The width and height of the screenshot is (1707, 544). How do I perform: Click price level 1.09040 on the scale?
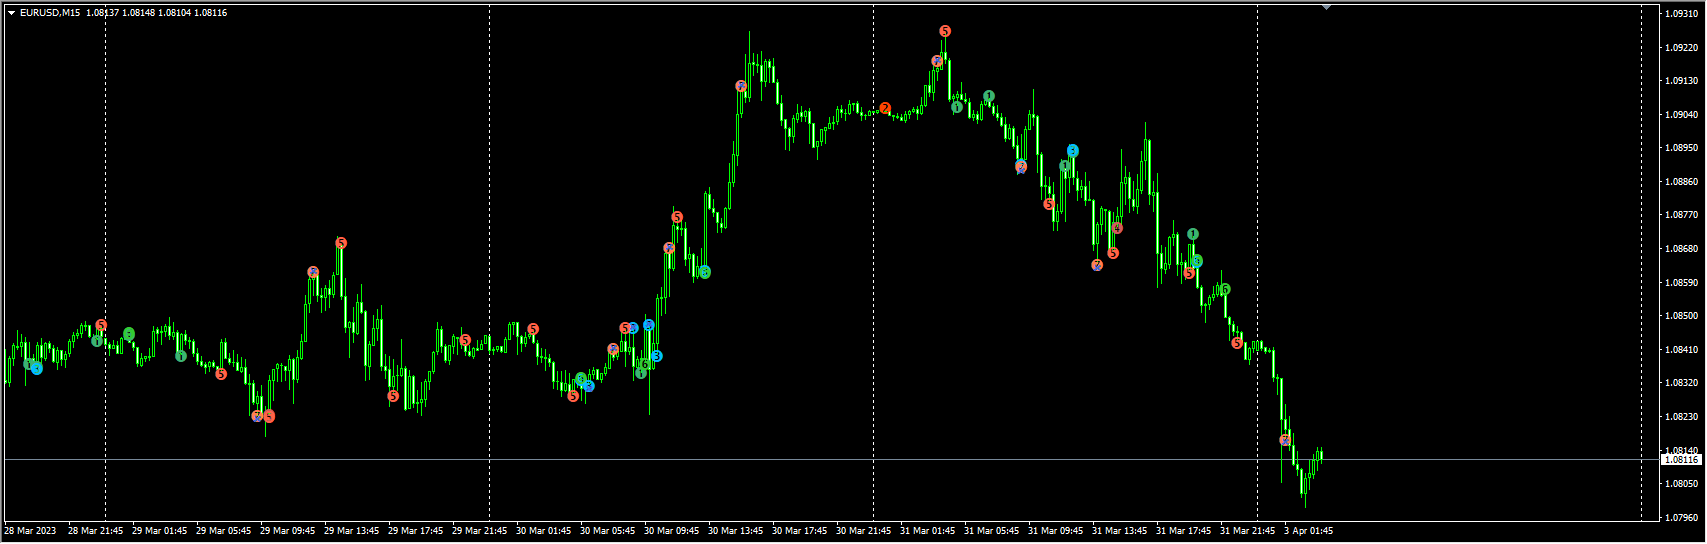pos(1682,115)
